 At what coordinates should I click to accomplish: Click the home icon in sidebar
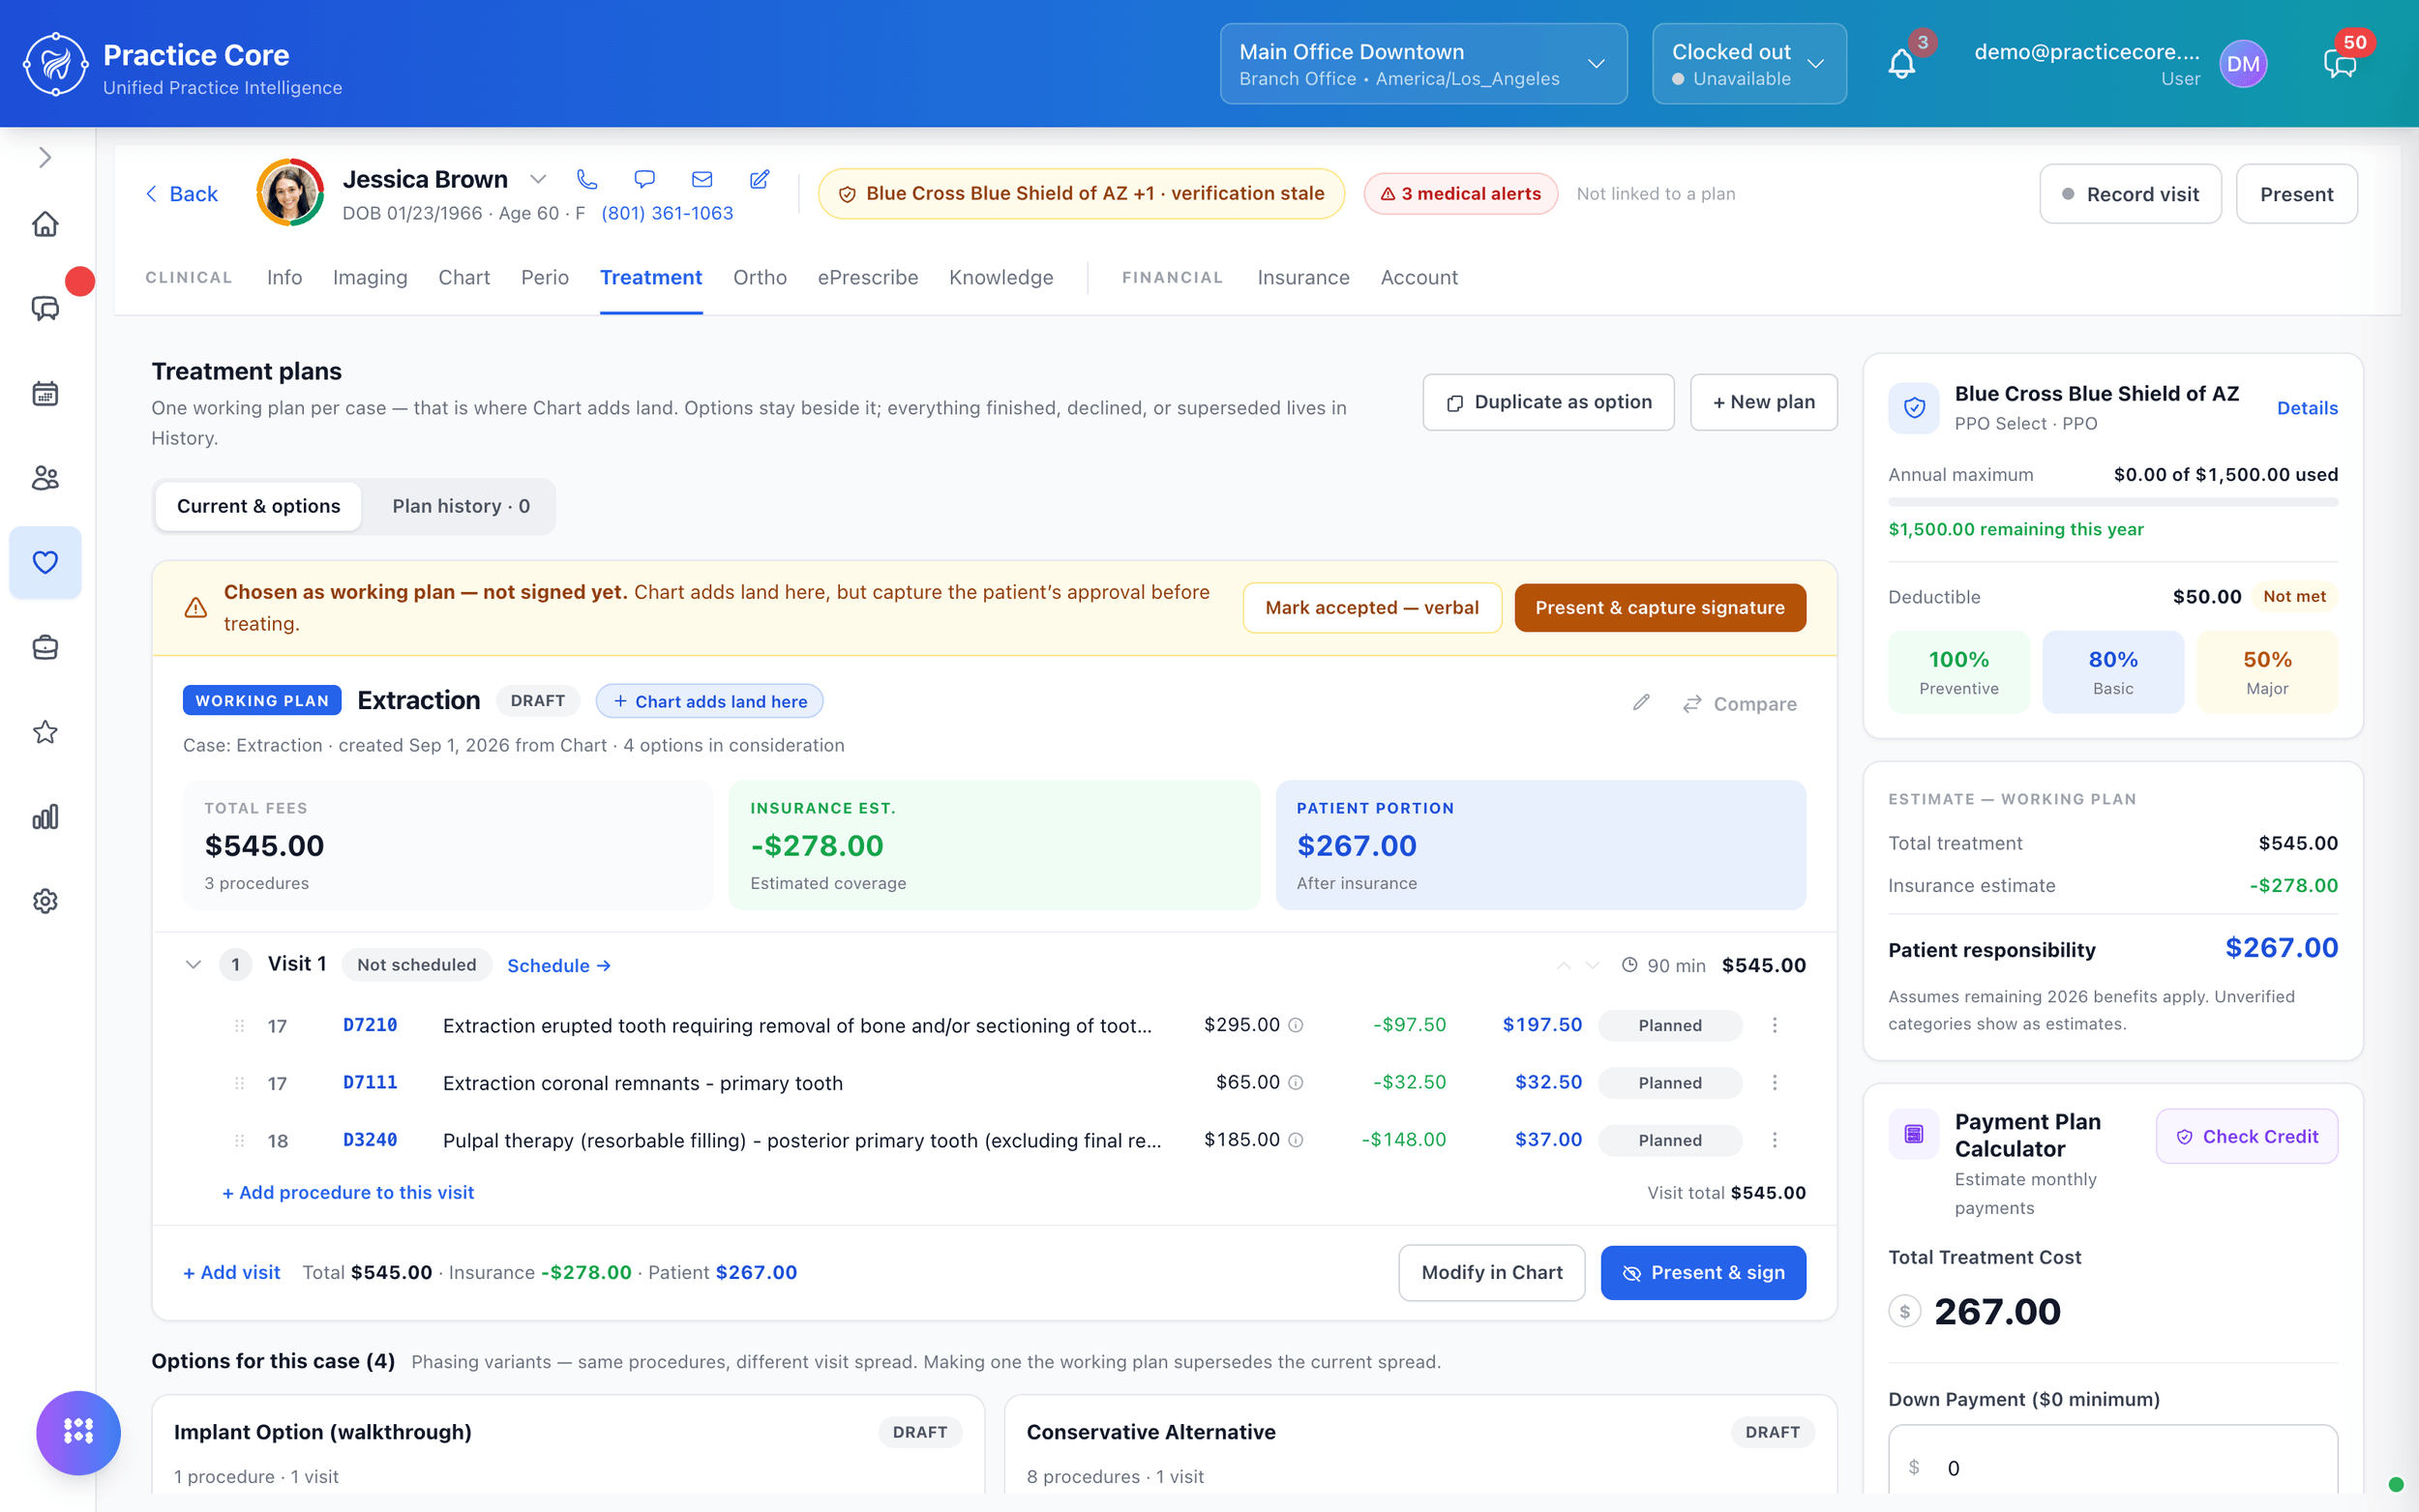tap(45, 223)
